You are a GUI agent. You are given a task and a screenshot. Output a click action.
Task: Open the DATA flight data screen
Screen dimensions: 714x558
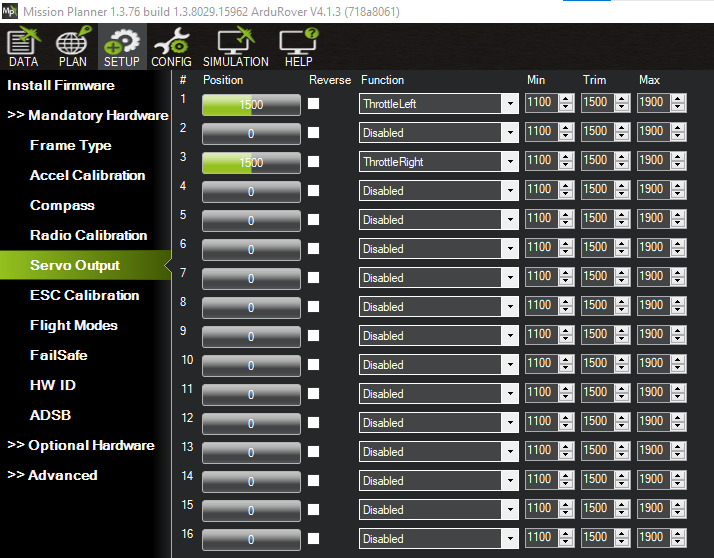point(24,46)
